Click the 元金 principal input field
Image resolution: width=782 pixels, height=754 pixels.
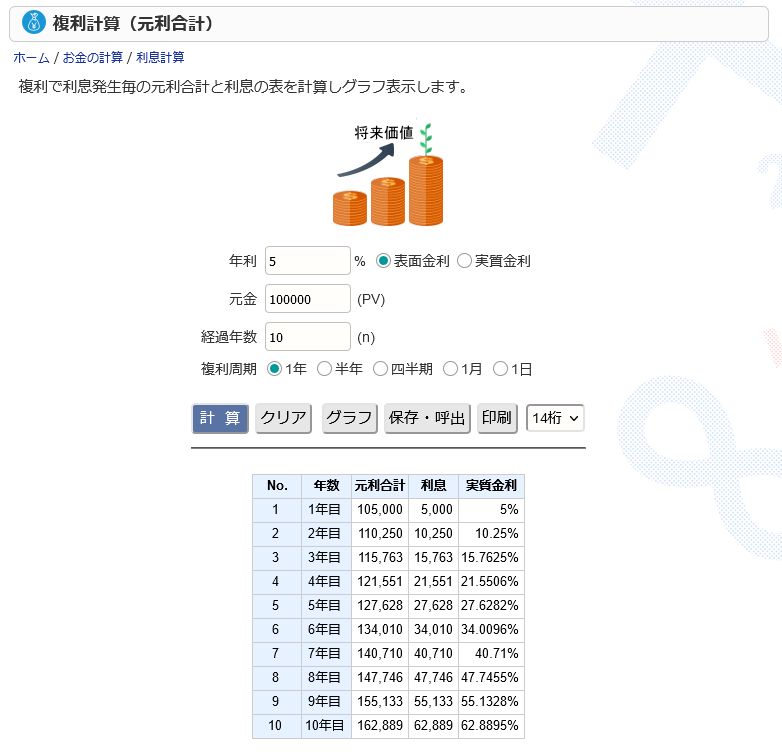tap(307, 299)
